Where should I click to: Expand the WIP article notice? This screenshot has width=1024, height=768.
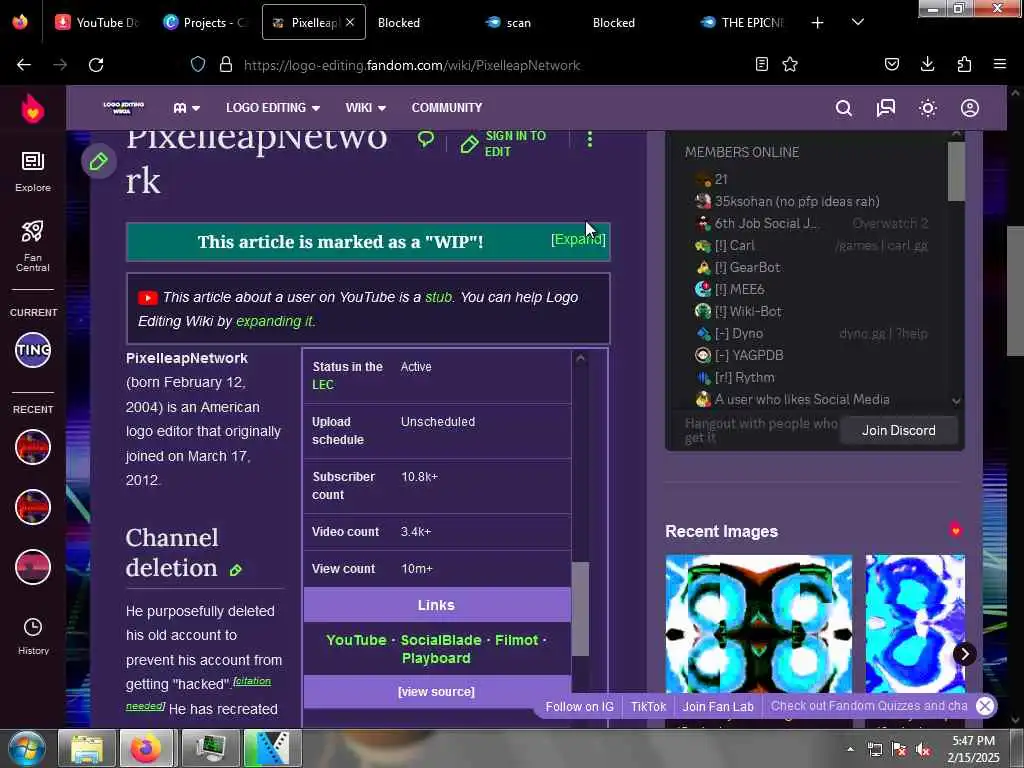pos(578,240)
